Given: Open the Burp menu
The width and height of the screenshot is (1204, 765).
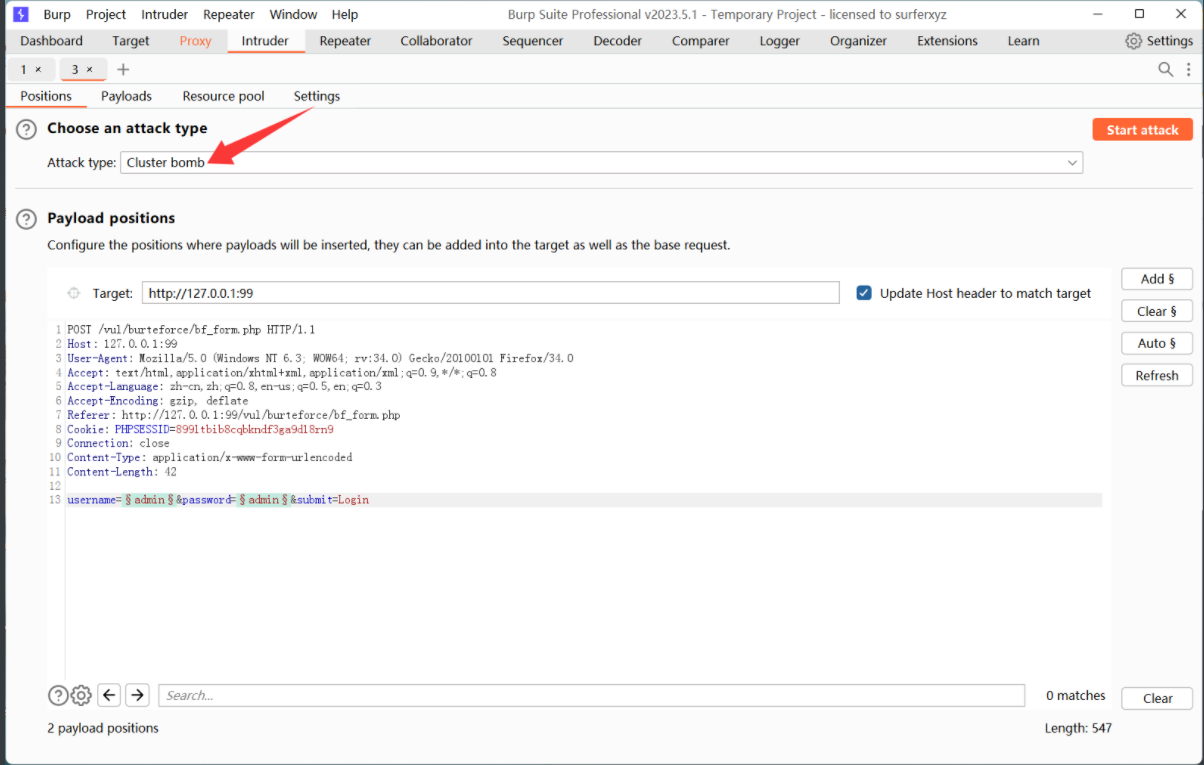Looking at the screenshot, I should [x=57, y=14].
